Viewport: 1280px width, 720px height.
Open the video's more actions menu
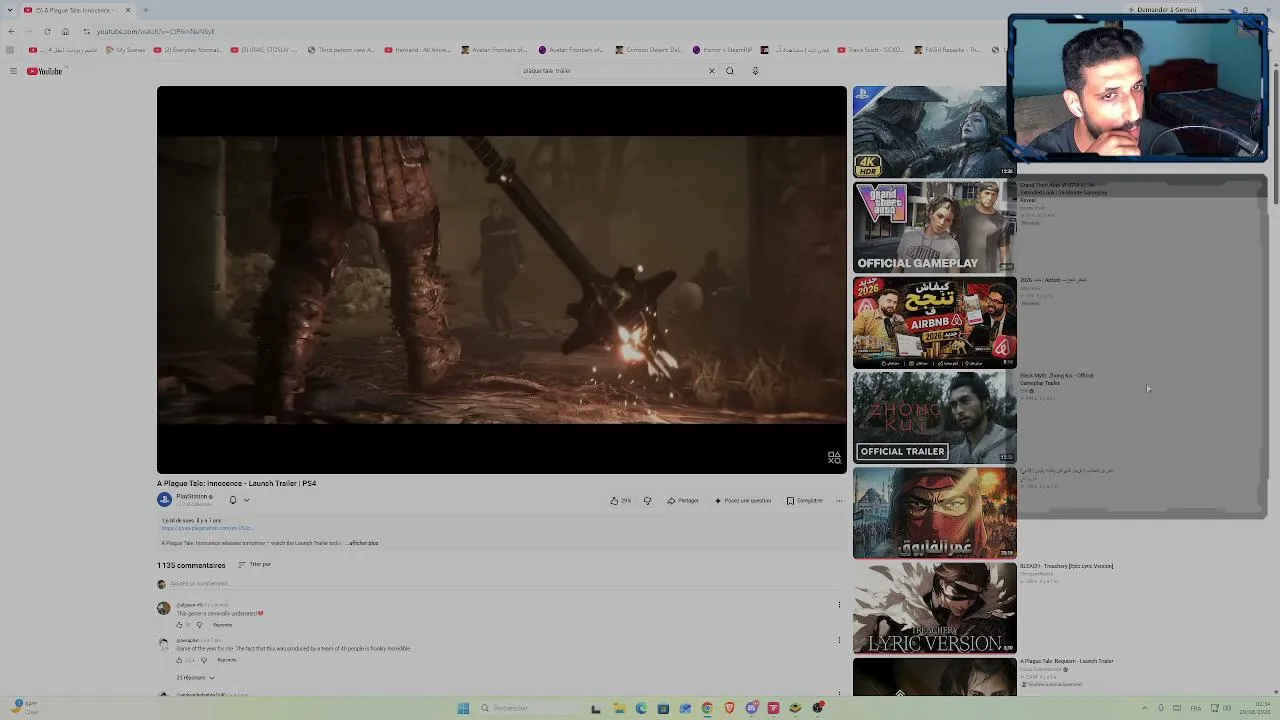coord(839,500)
